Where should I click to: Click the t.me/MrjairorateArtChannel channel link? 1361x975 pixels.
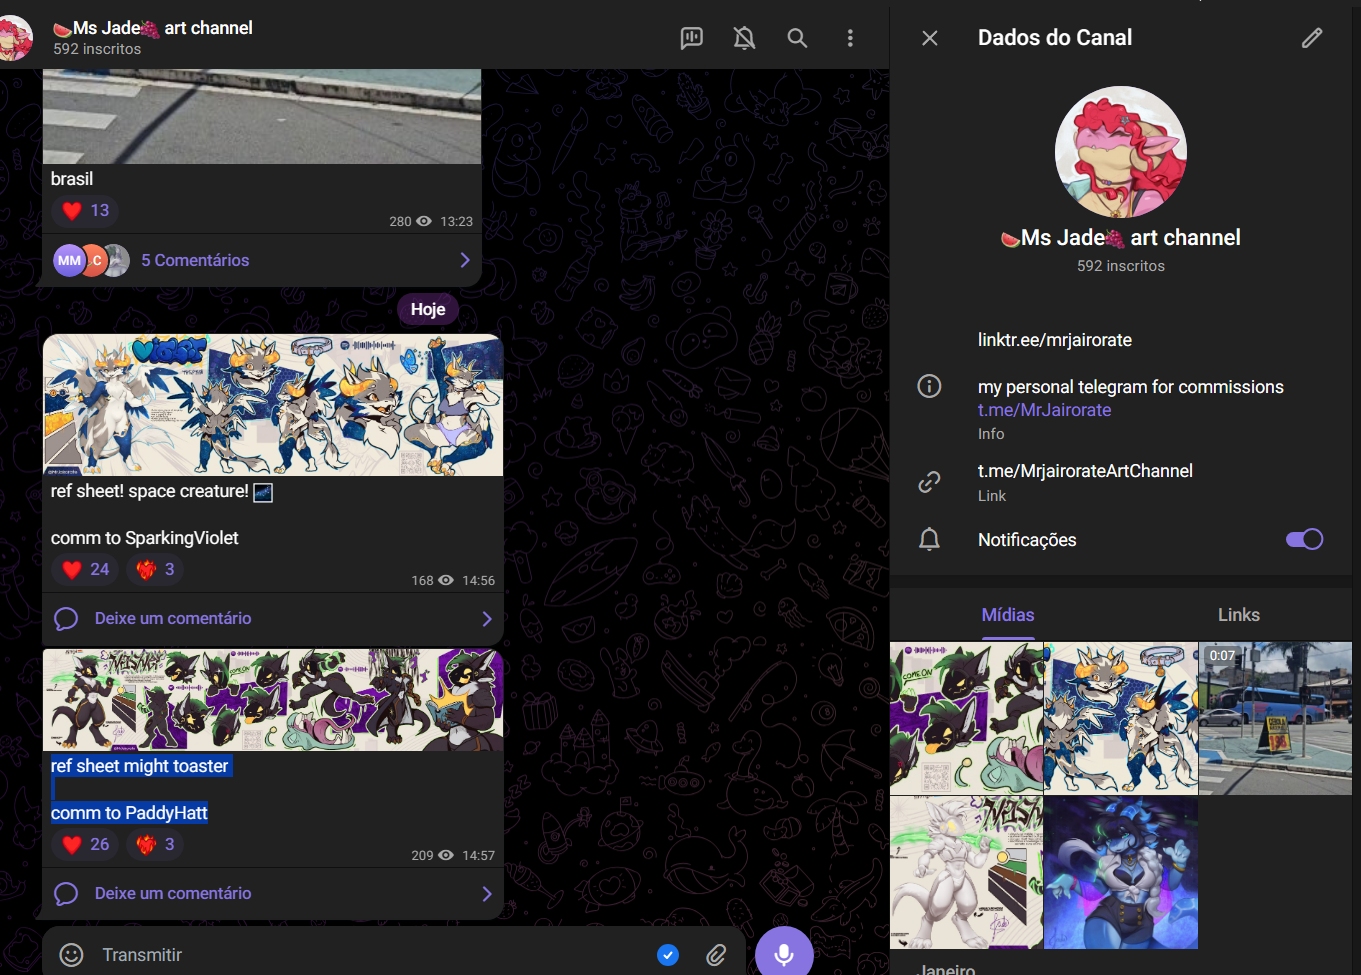point(1085,471)
